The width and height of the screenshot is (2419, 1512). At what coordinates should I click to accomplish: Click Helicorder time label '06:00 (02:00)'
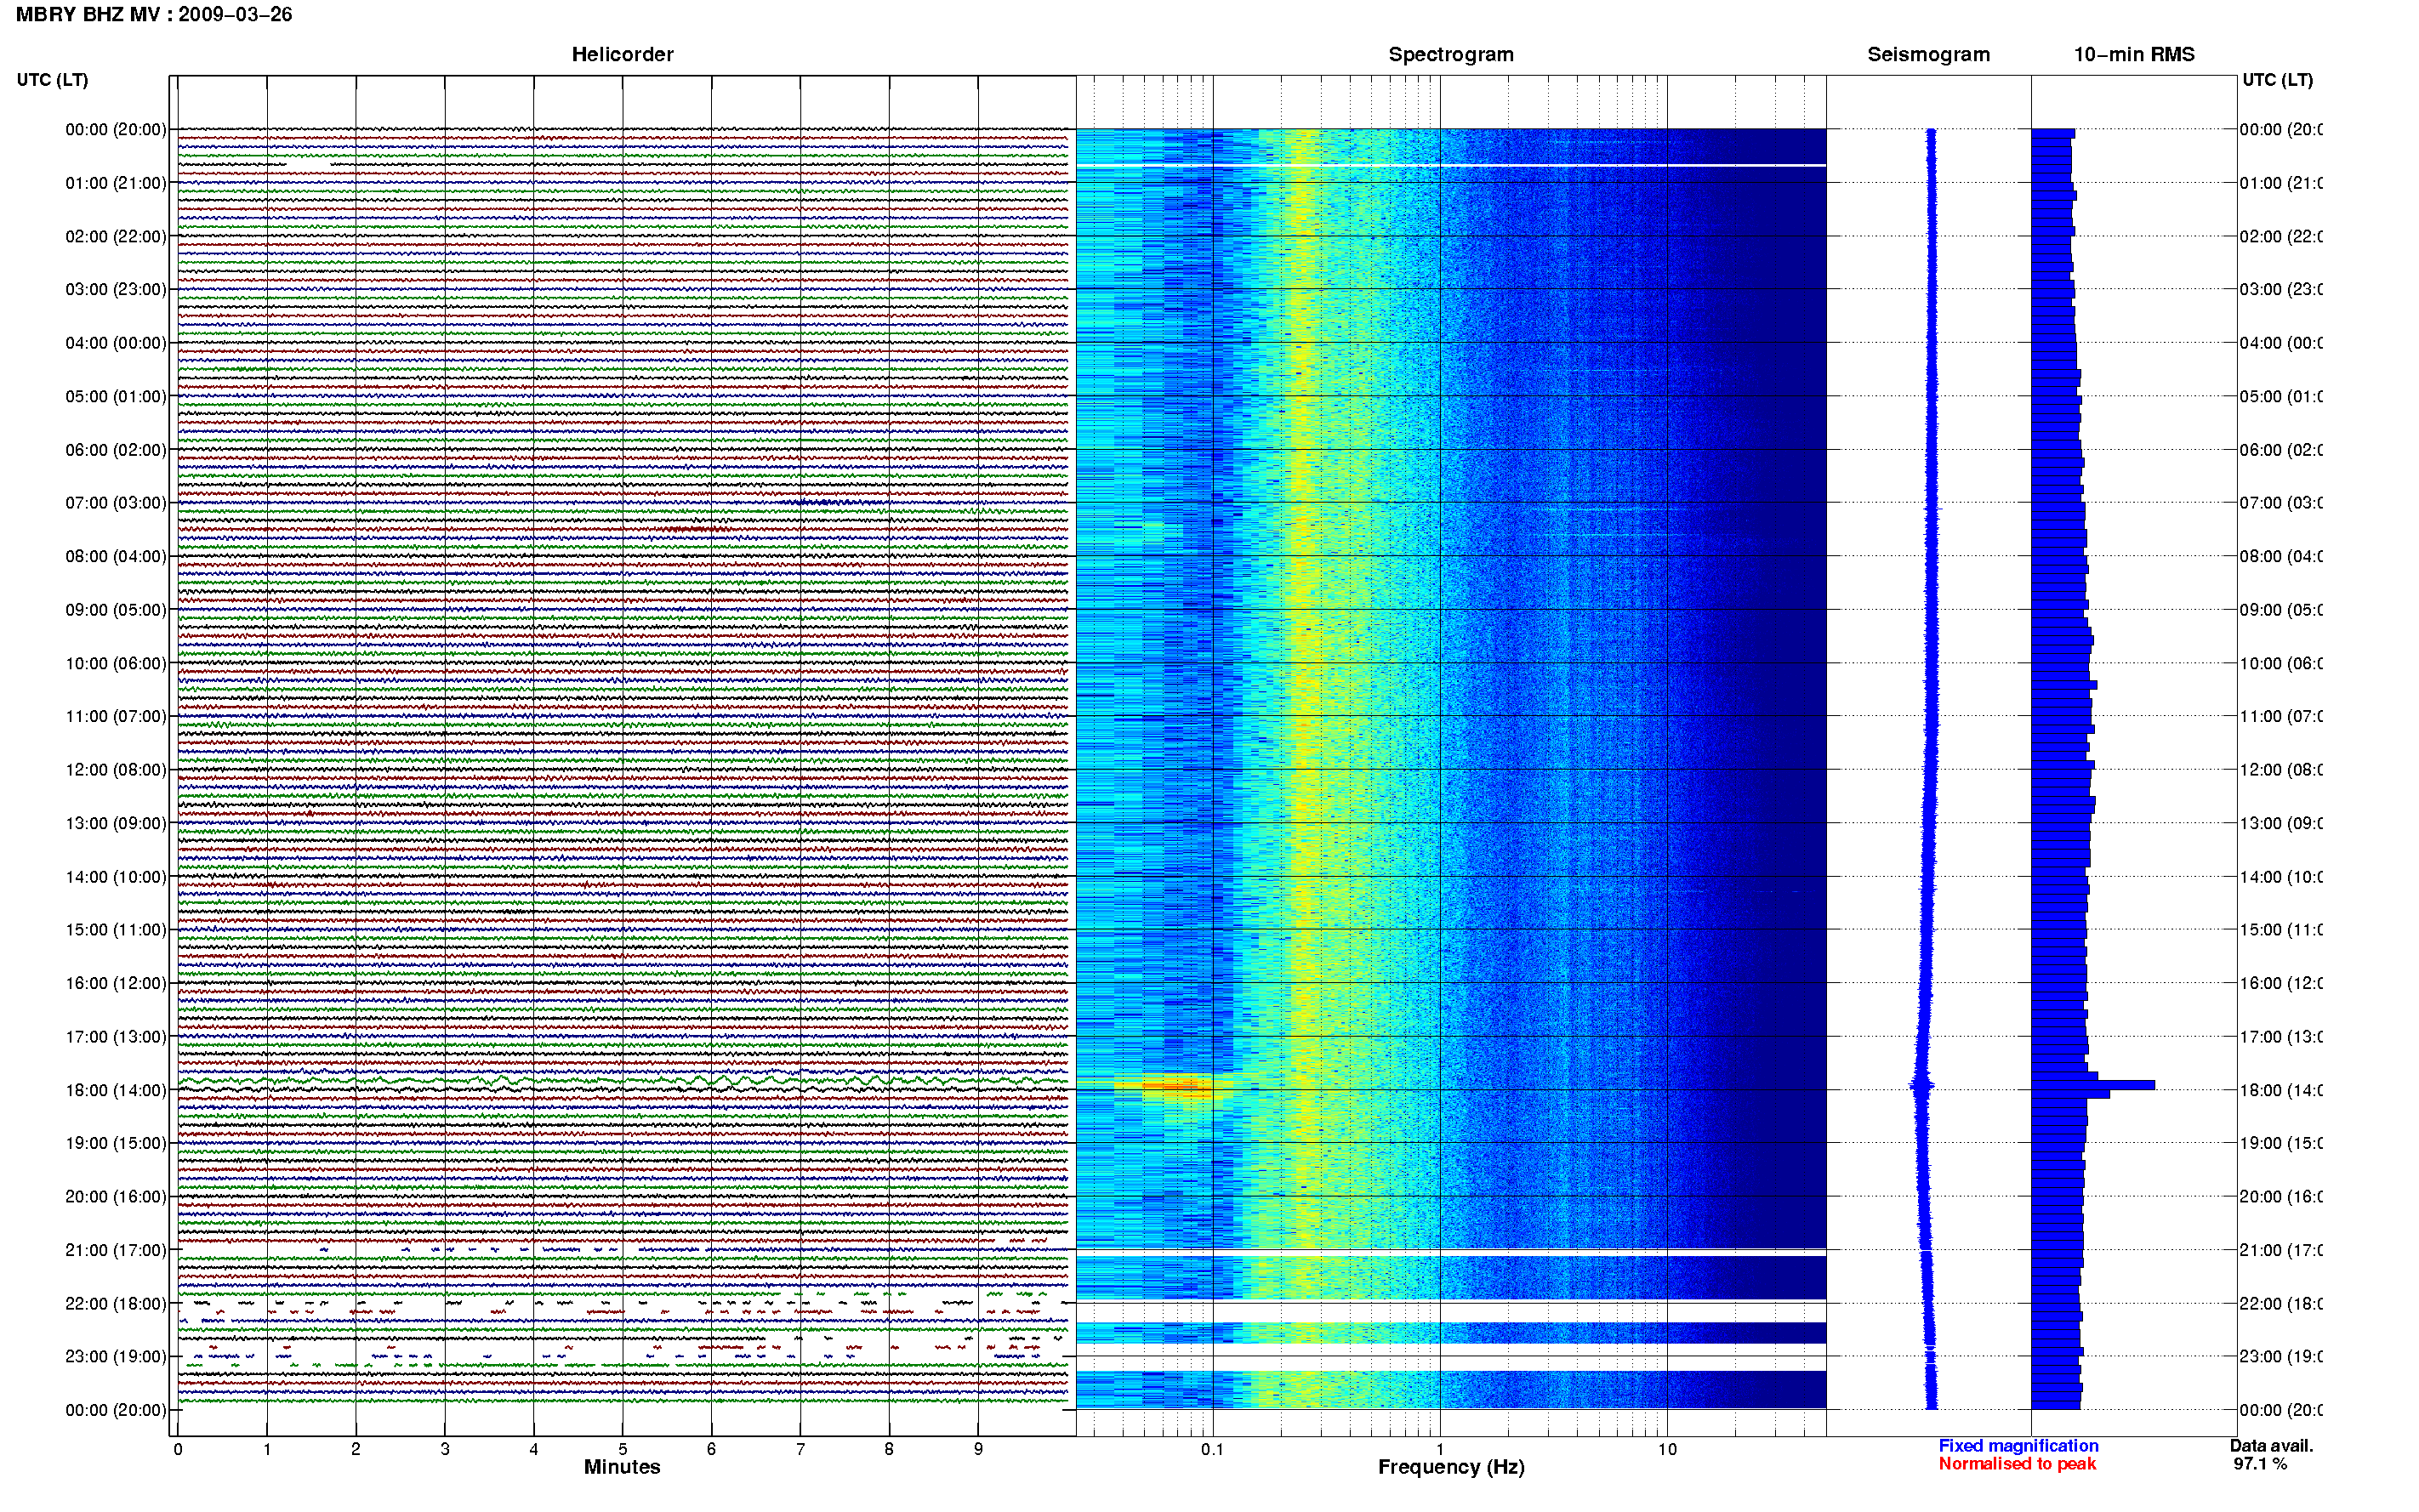116,450
